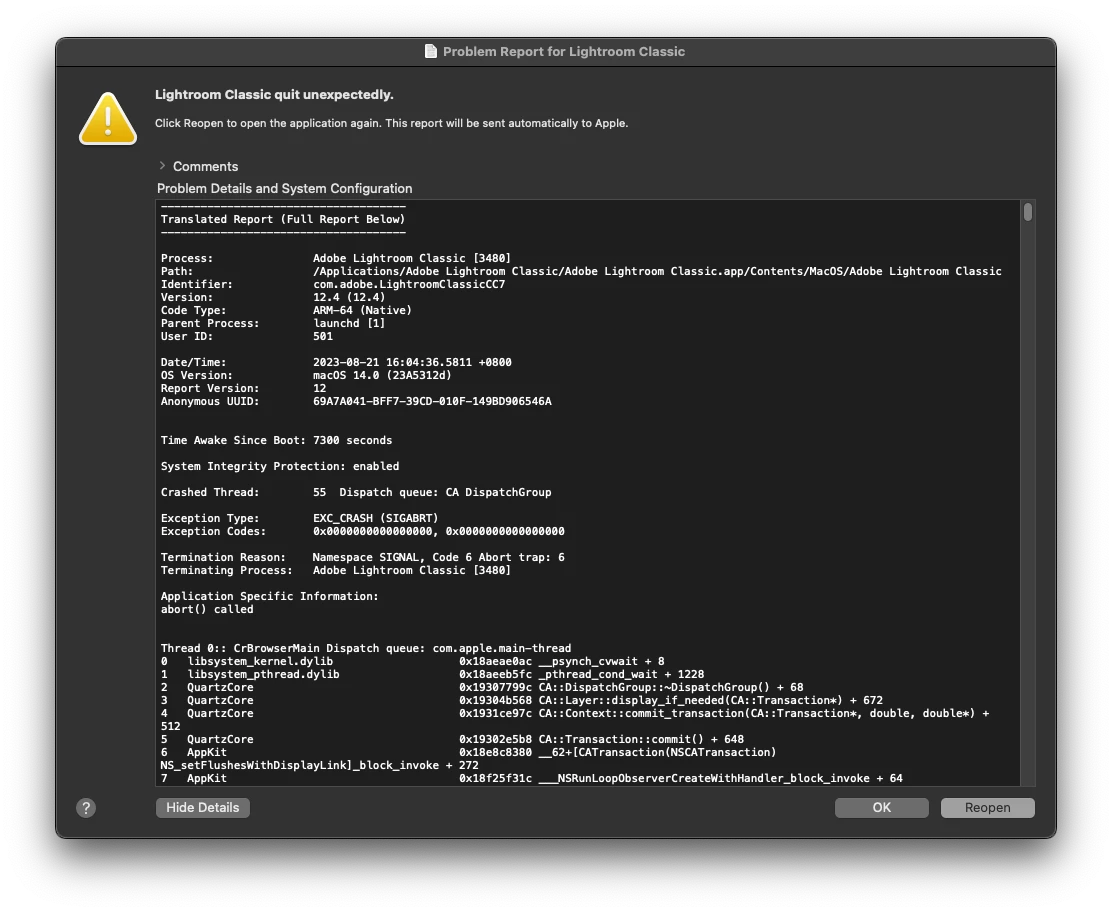Click the Path line for Adobe Lightroom Classic.app
This screenshot has height=912, width=1112.
coord(657,271)
